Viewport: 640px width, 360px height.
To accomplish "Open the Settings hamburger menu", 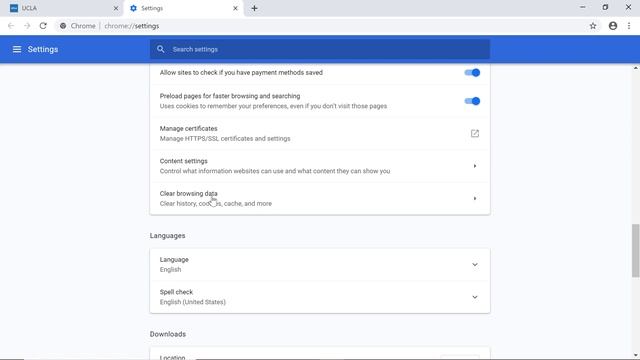I will [x=17, y=49].
